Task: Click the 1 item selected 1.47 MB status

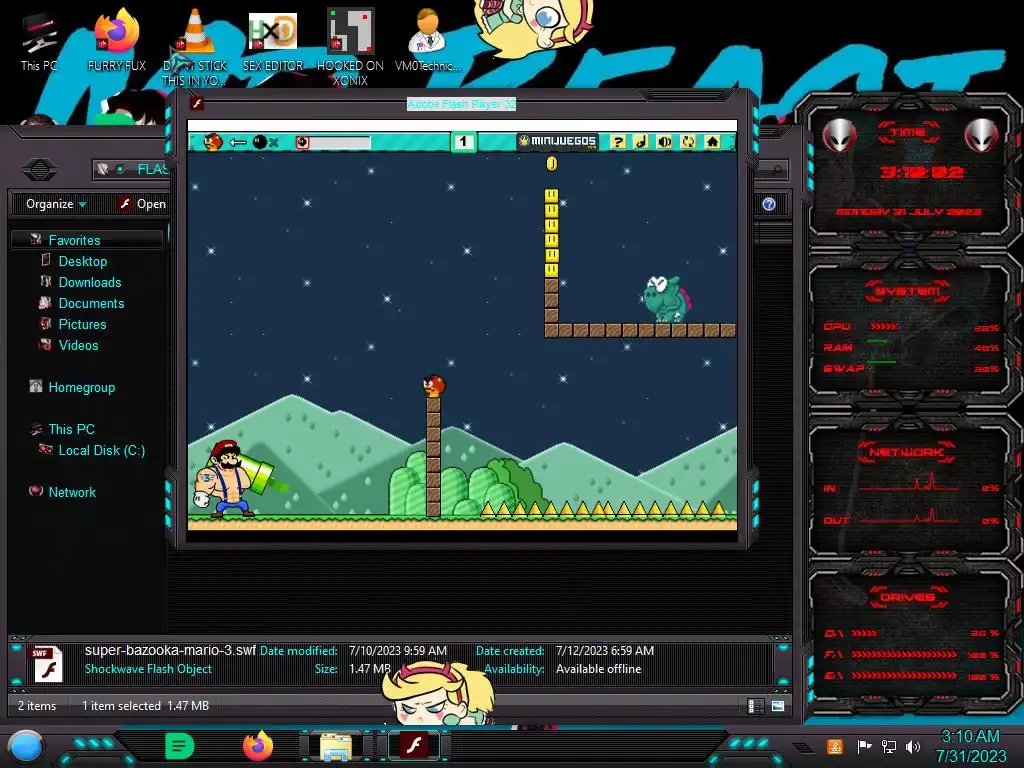Action: click(x=145, y=705)
